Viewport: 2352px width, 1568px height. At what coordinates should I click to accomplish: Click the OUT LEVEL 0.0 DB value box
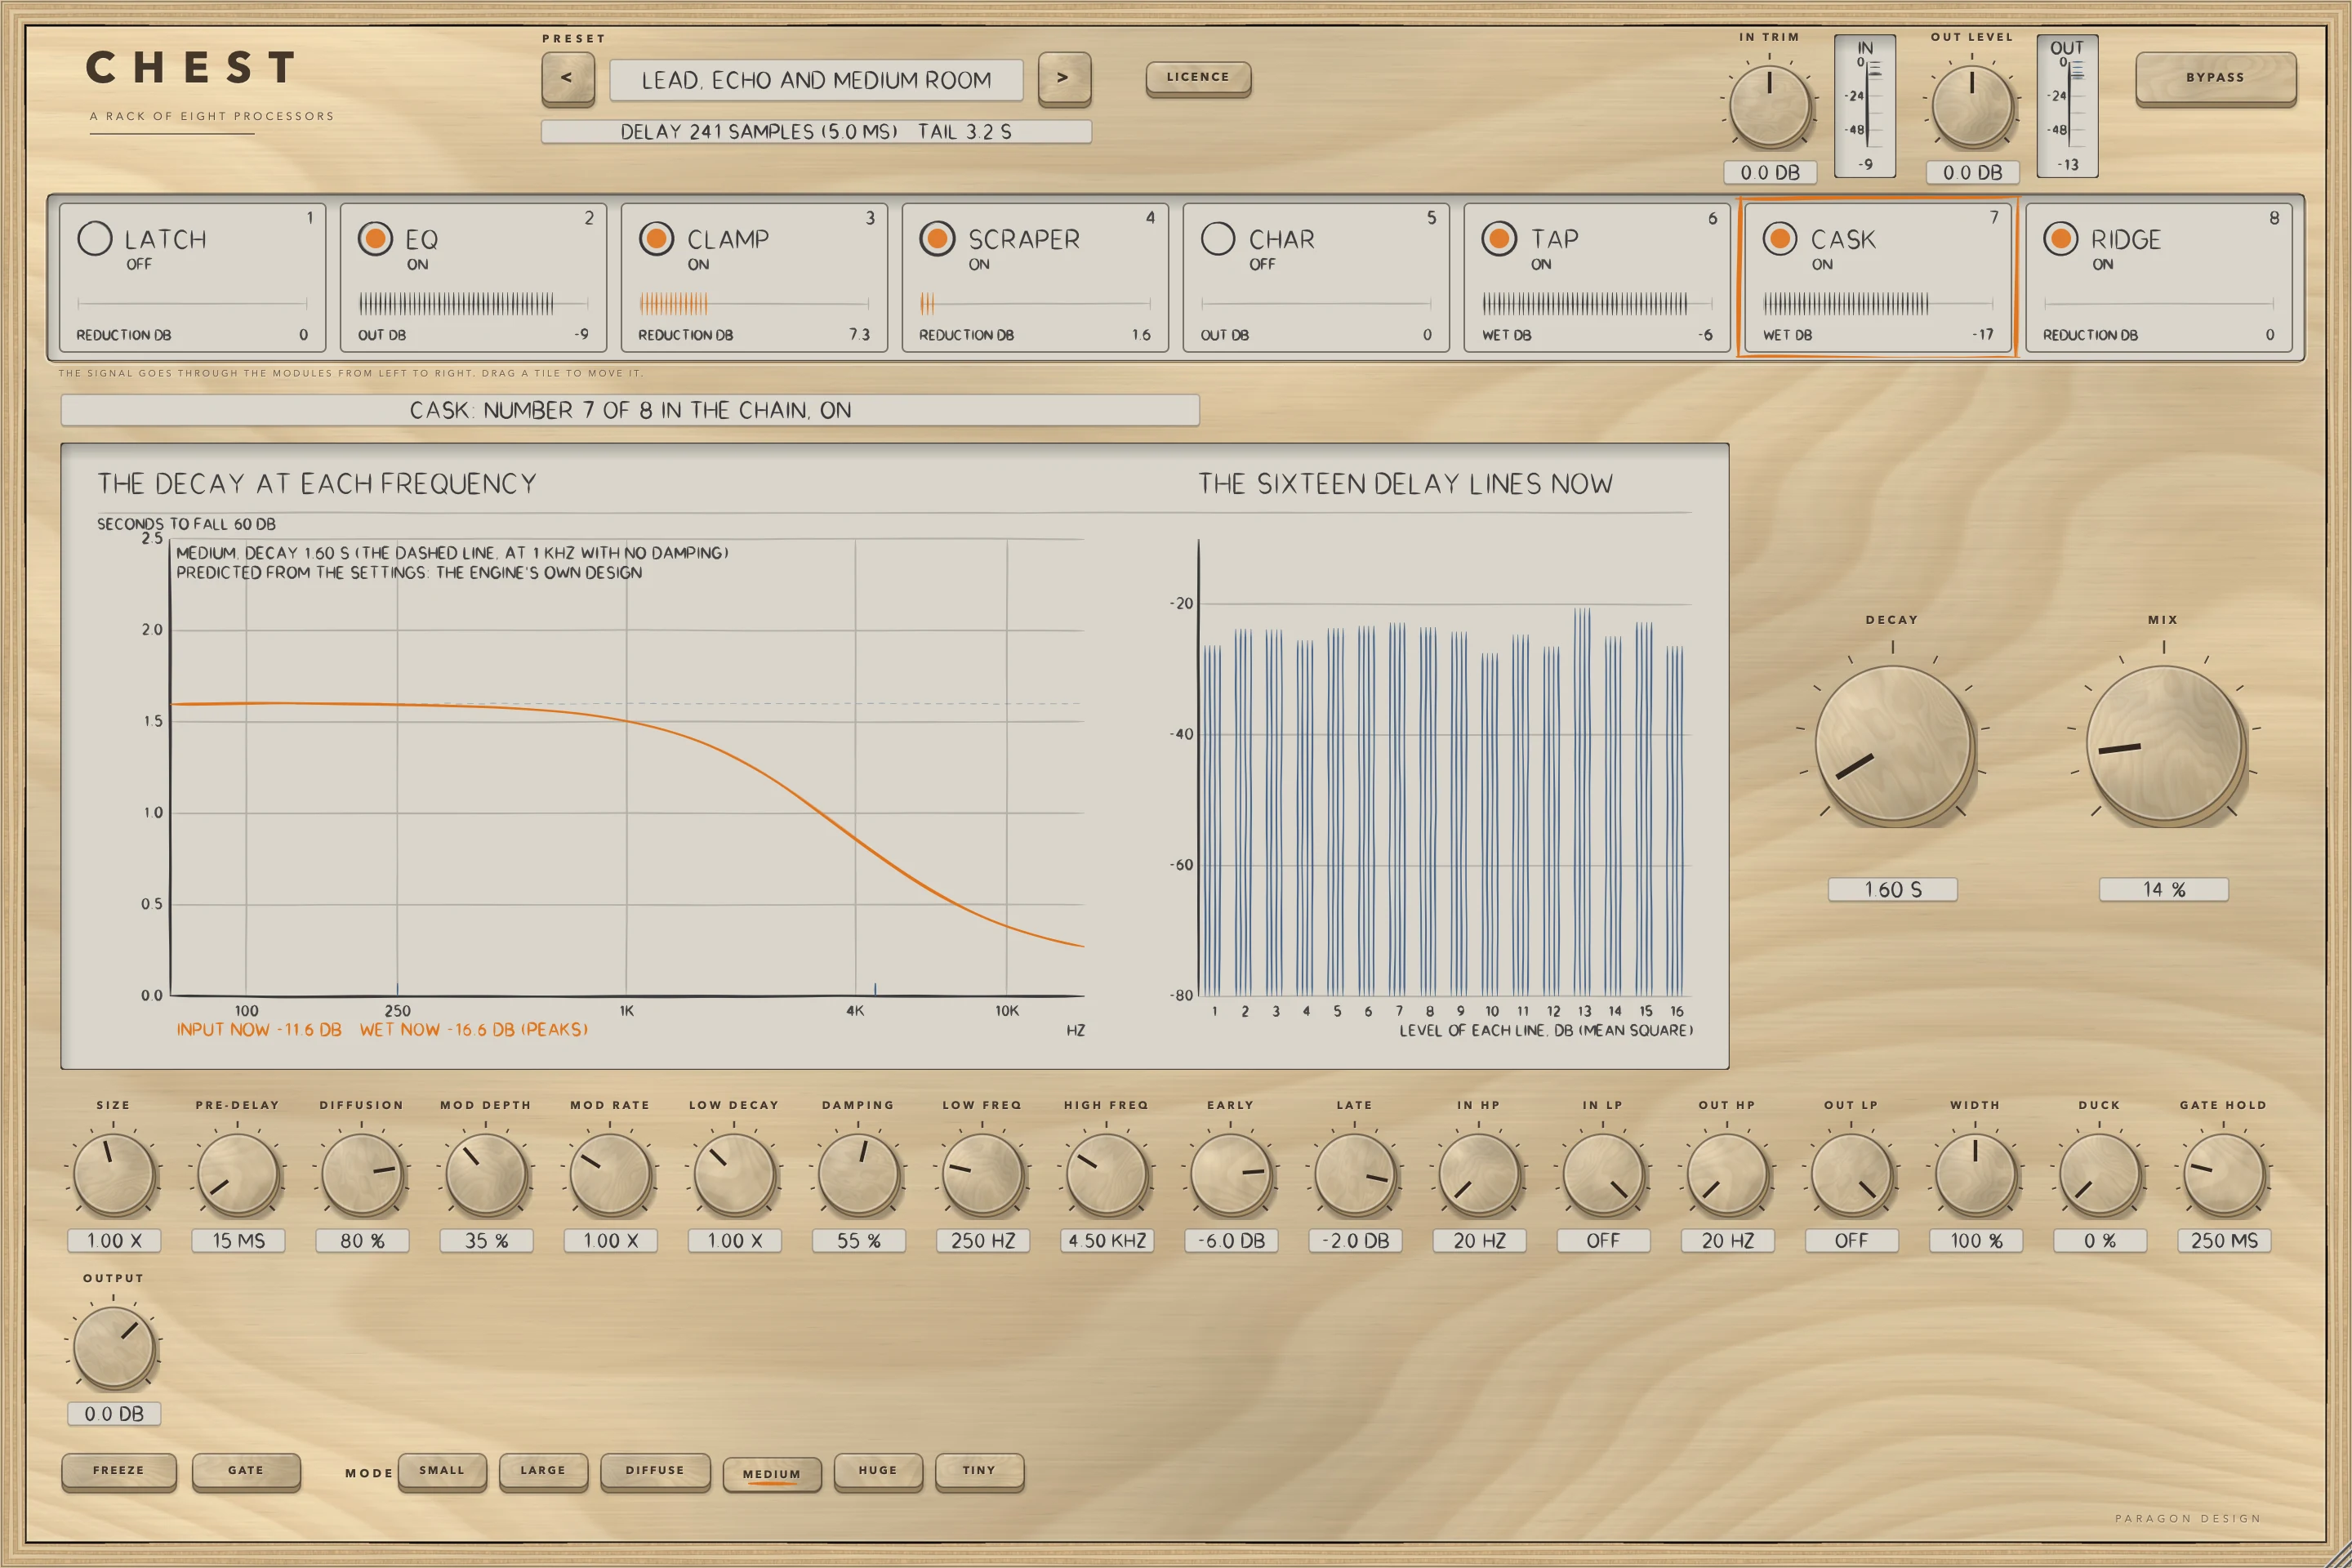pyautogui.click(x=1973, y=172)
